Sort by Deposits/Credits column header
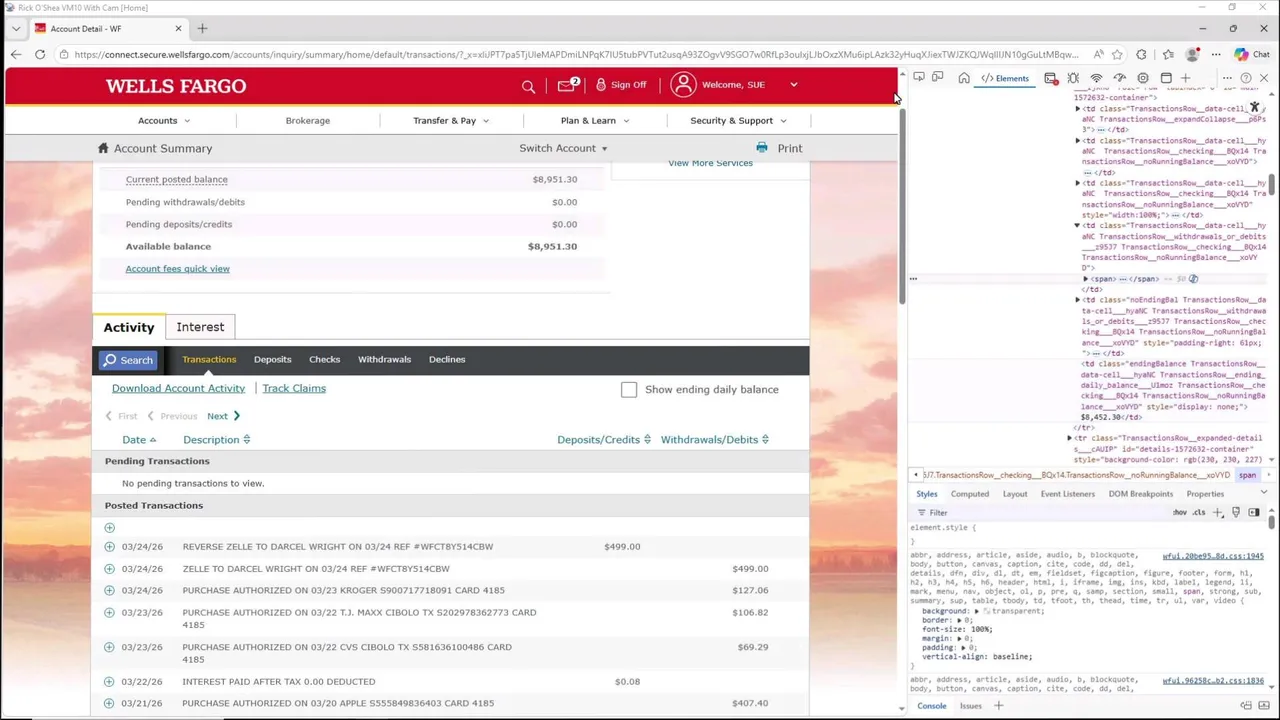Viewport: 1280px width, 720px height. click(604, 440)
